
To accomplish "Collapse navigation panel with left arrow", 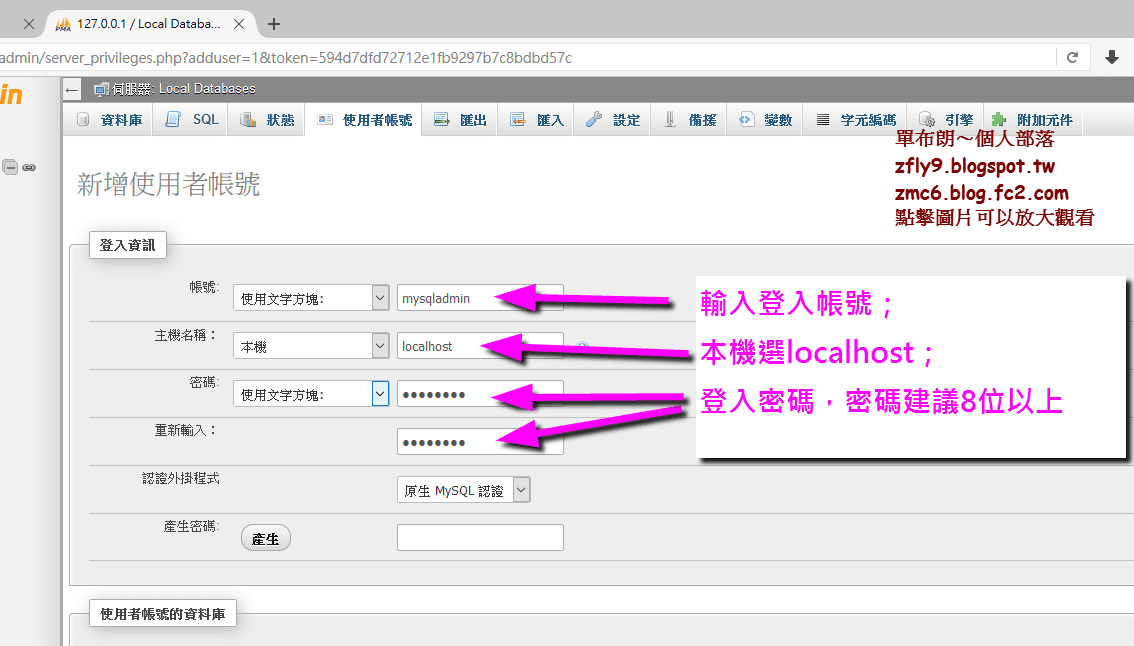I will 72,90.
